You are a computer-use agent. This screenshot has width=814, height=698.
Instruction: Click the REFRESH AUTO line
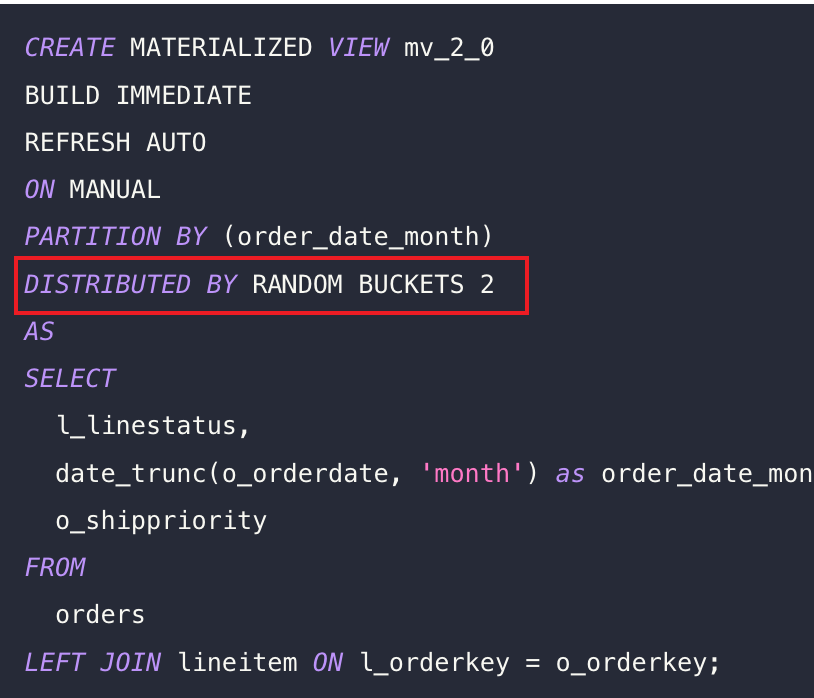pyautogui.click(x=115, y=143)
